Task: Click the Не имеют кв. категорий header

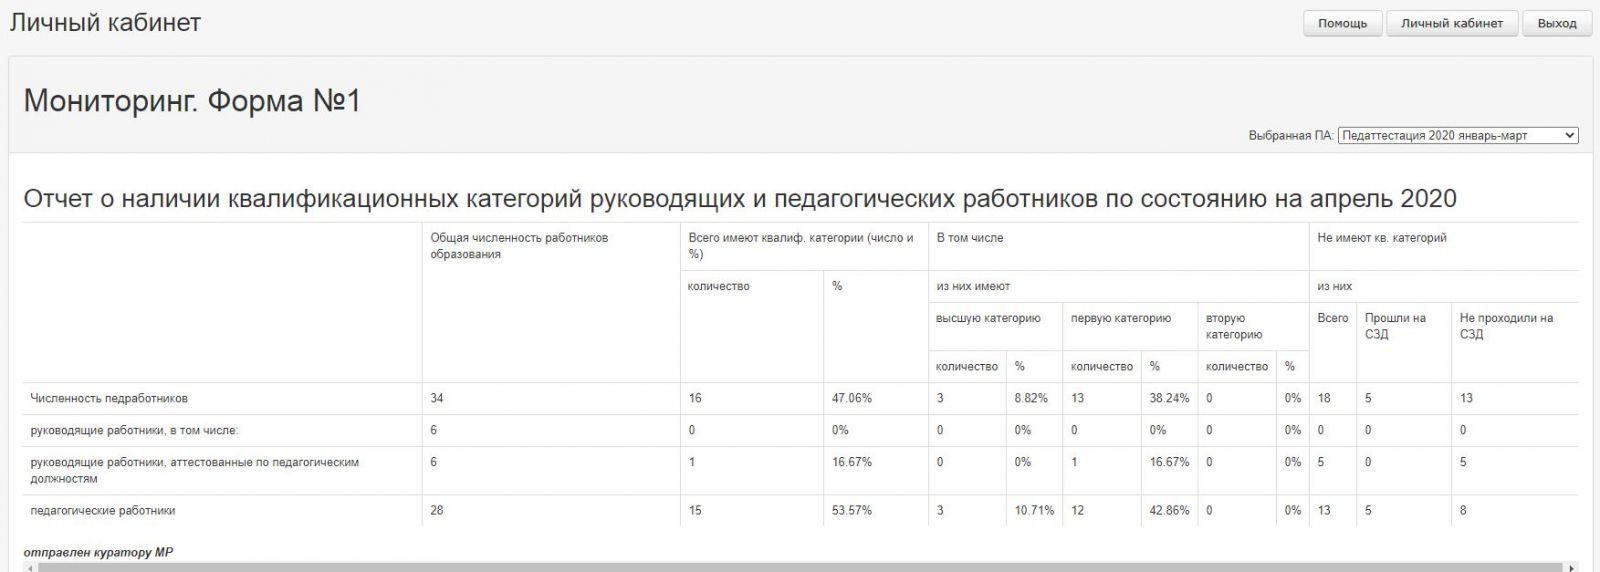Action: click(1381, 238)
